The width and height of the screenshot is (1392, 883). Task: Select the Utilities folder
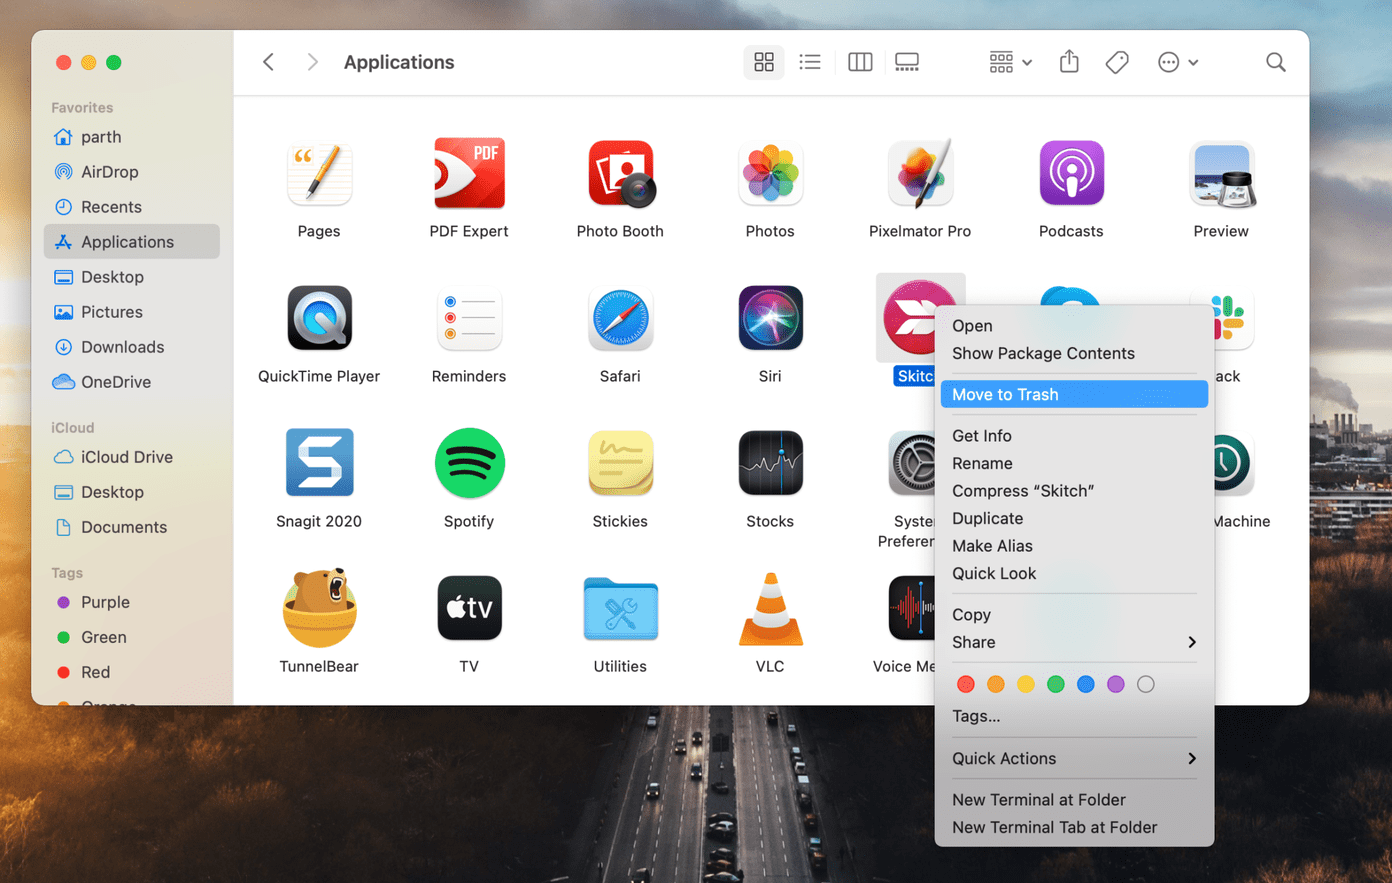tap(620, 608)
